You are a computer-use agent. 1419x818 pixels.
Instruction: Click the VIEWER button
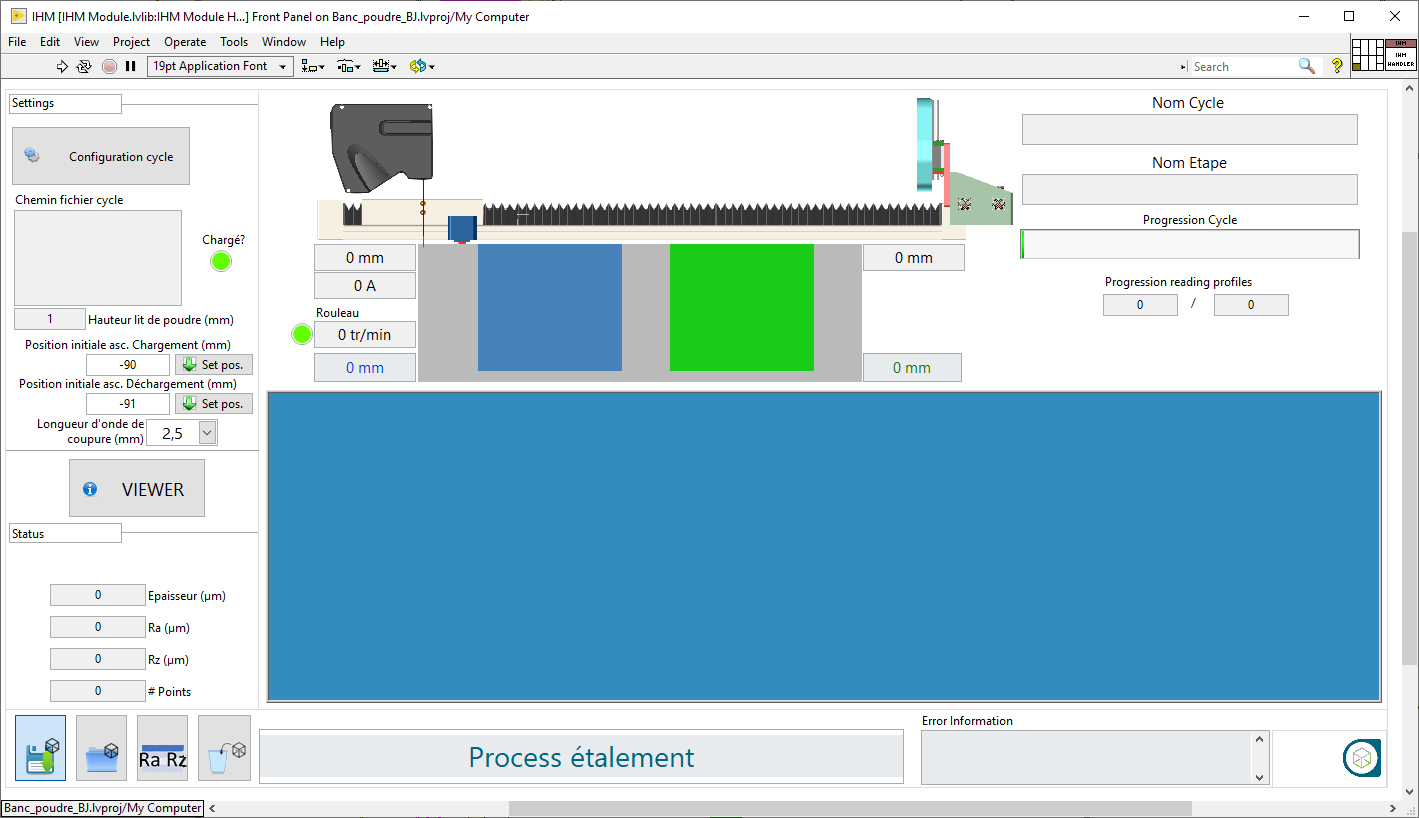pyautogui.click(x=137, y=489)
